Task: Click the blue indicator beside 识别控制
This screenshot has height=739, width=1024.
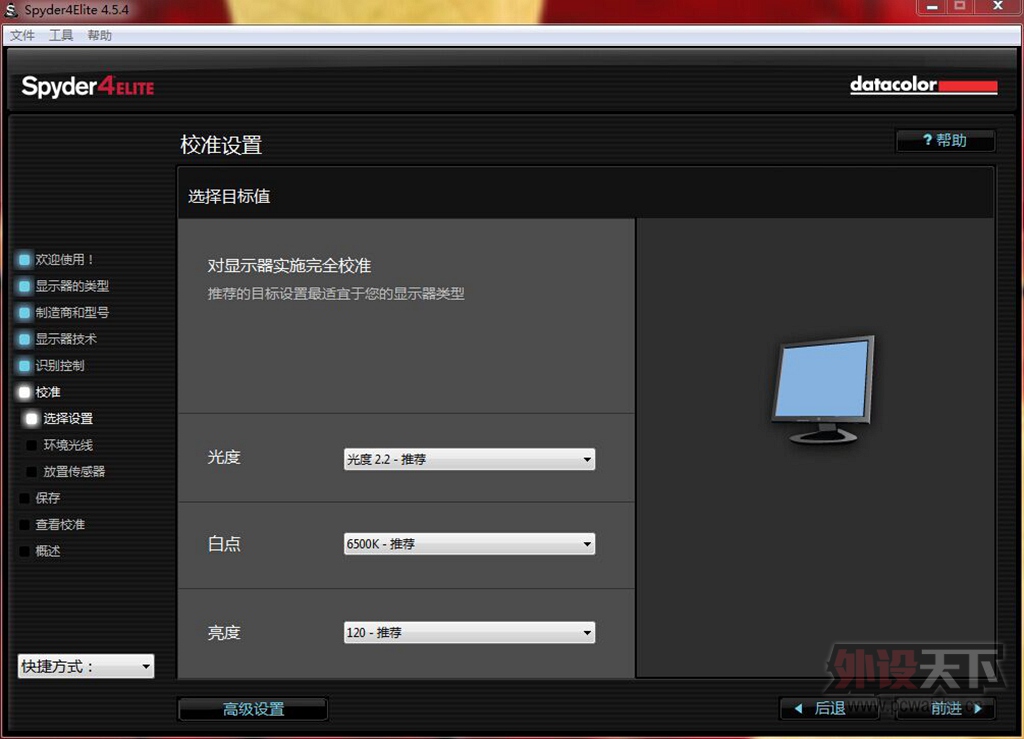Action: click(x=24, y=366)
